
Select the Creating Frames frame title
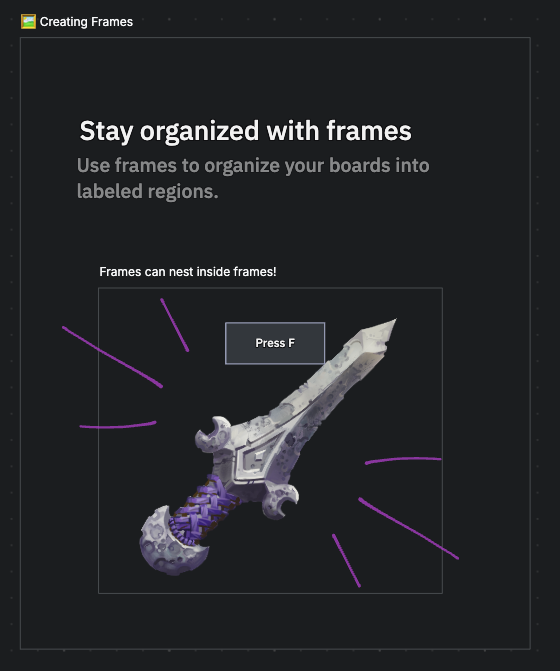[86, 22]
